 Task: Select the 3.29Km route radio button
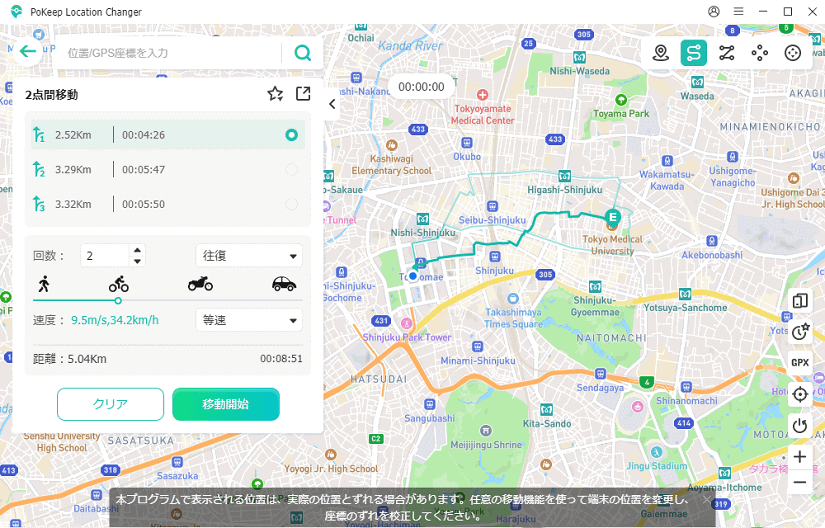point(291,170)
